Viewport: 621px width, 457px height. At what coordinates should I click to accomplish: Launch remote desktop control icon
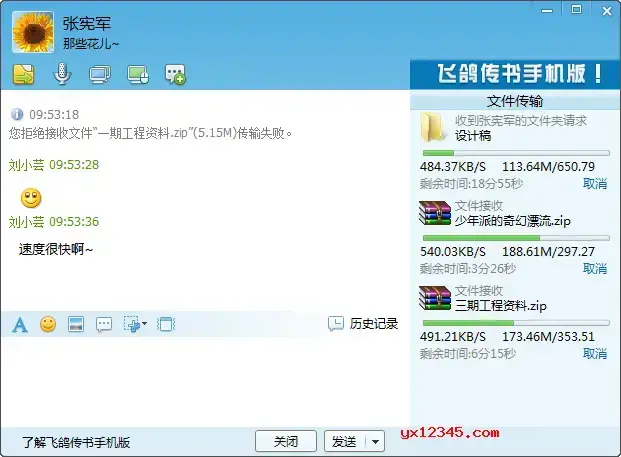point(138,74)
